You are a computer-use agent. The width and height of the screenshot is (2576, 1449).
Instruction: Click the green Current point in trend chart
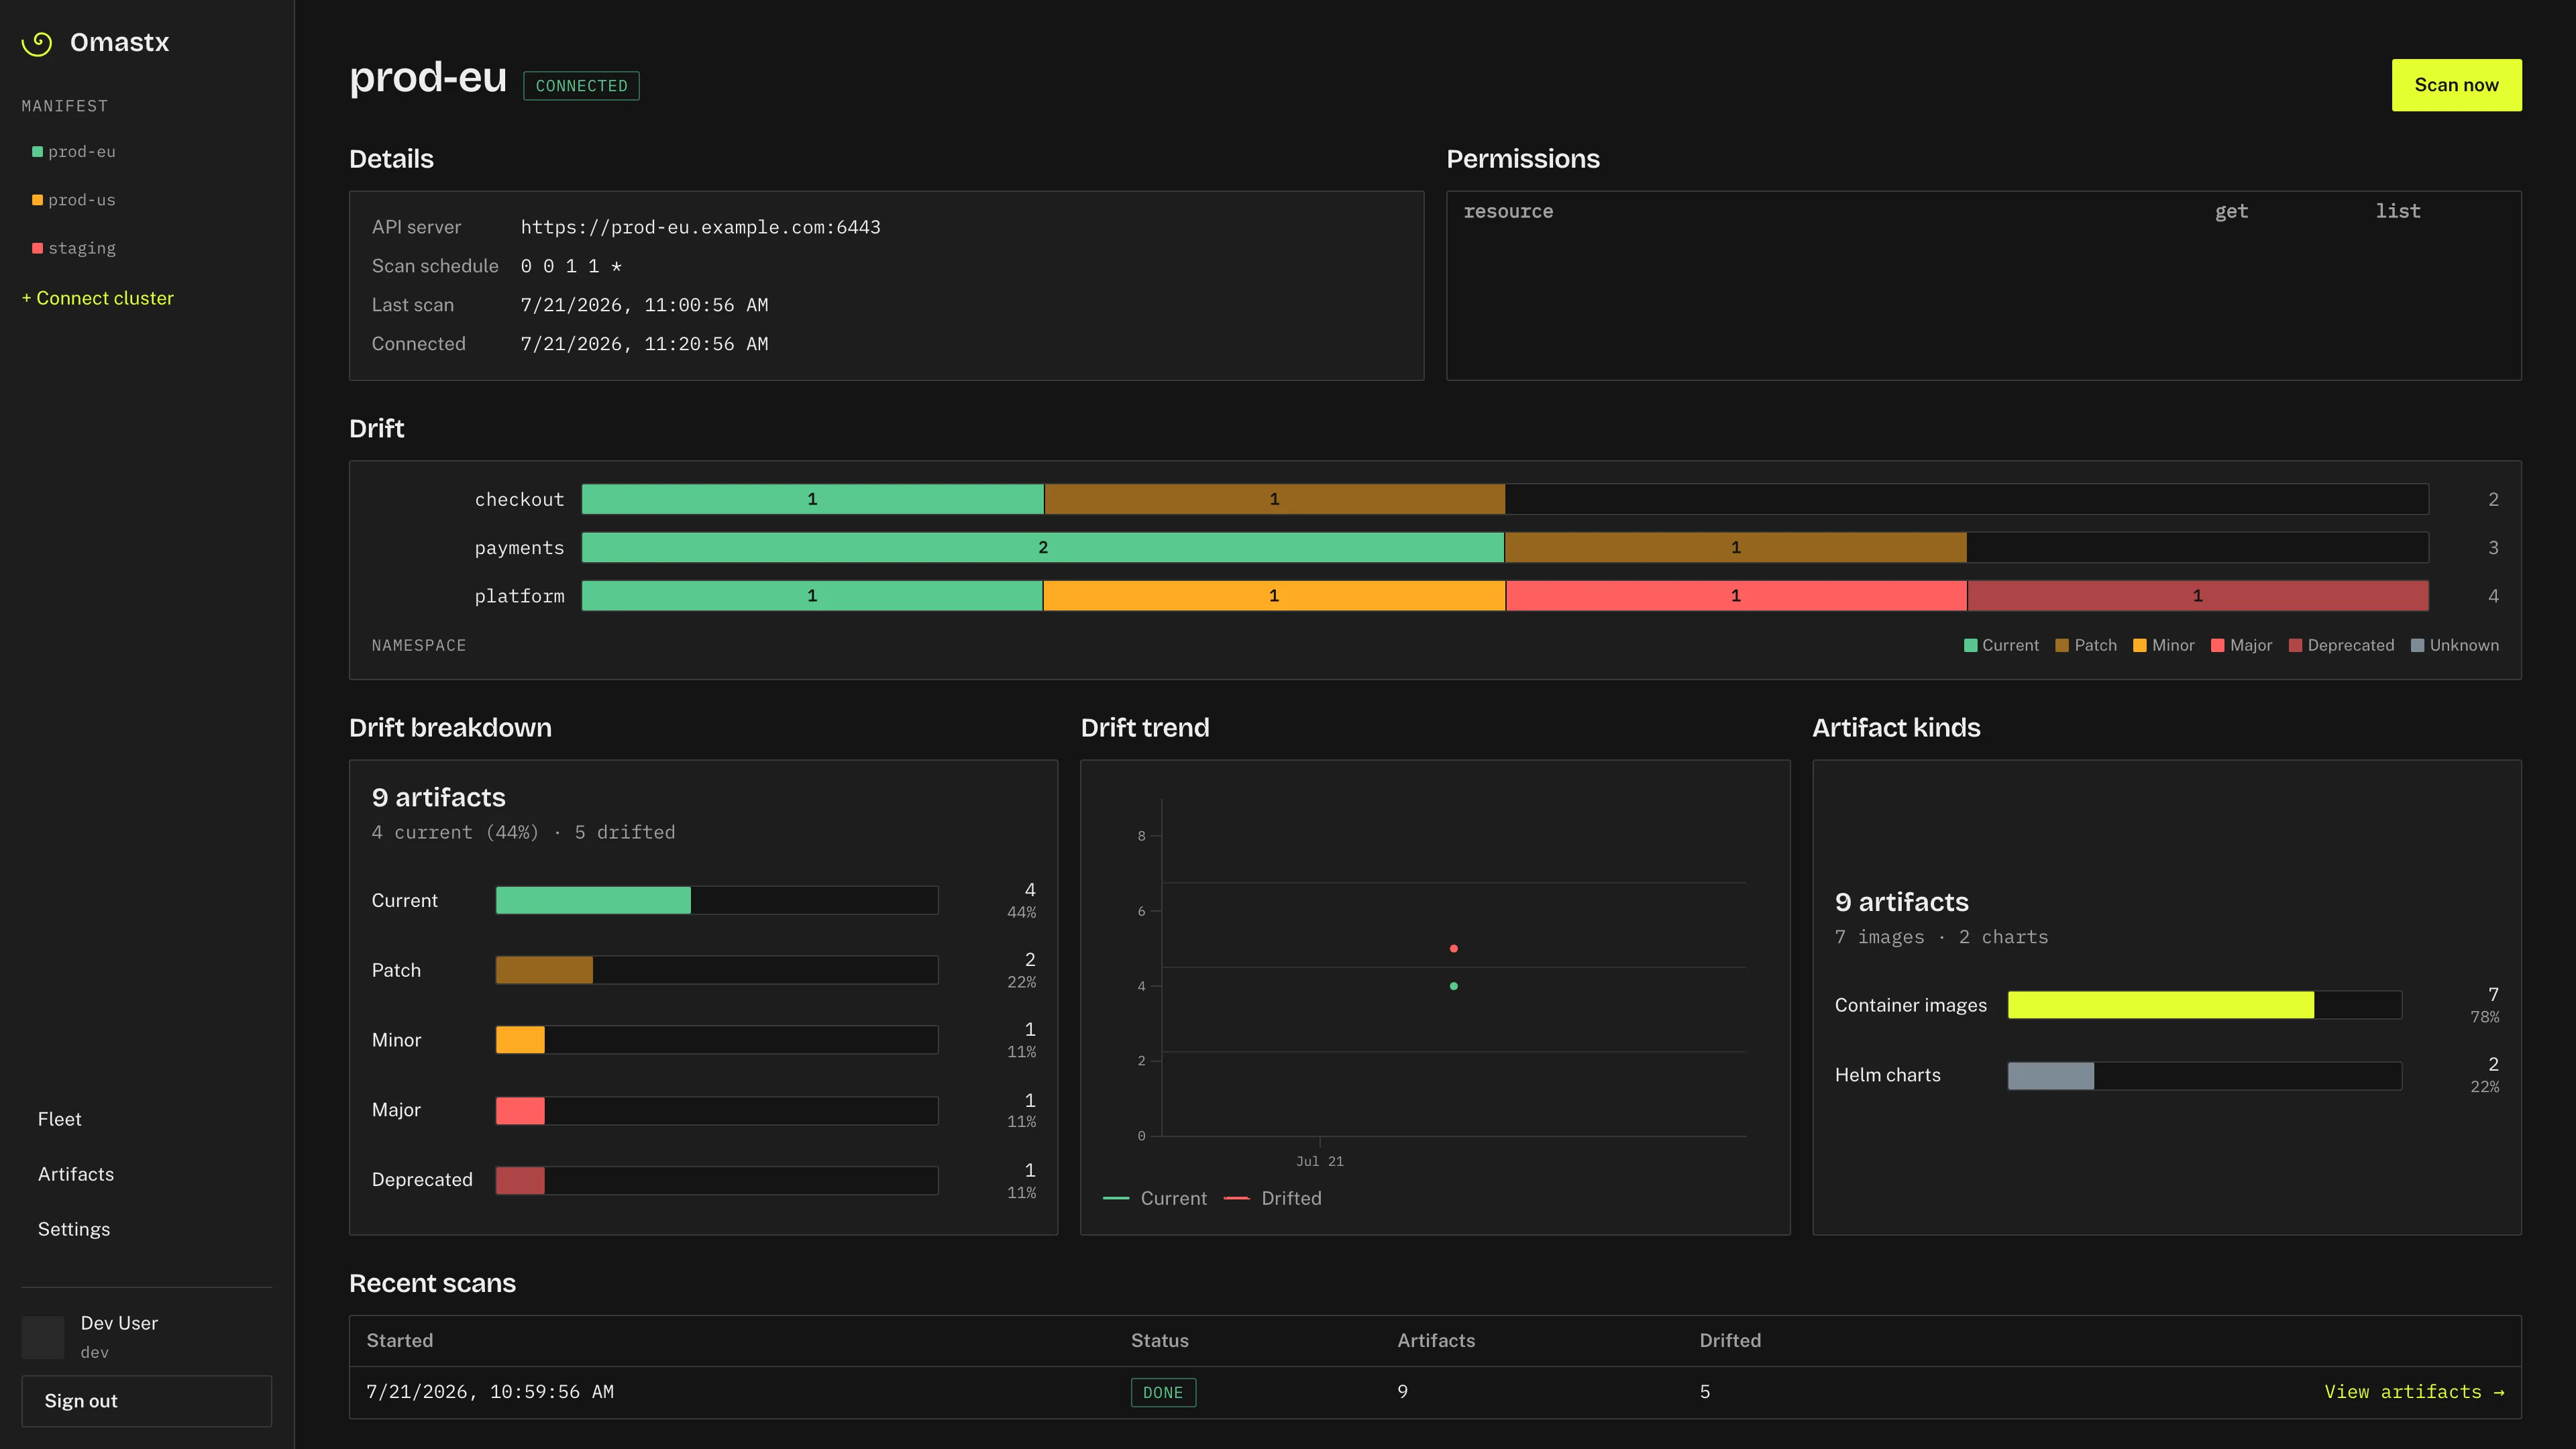coord(1454,986)
